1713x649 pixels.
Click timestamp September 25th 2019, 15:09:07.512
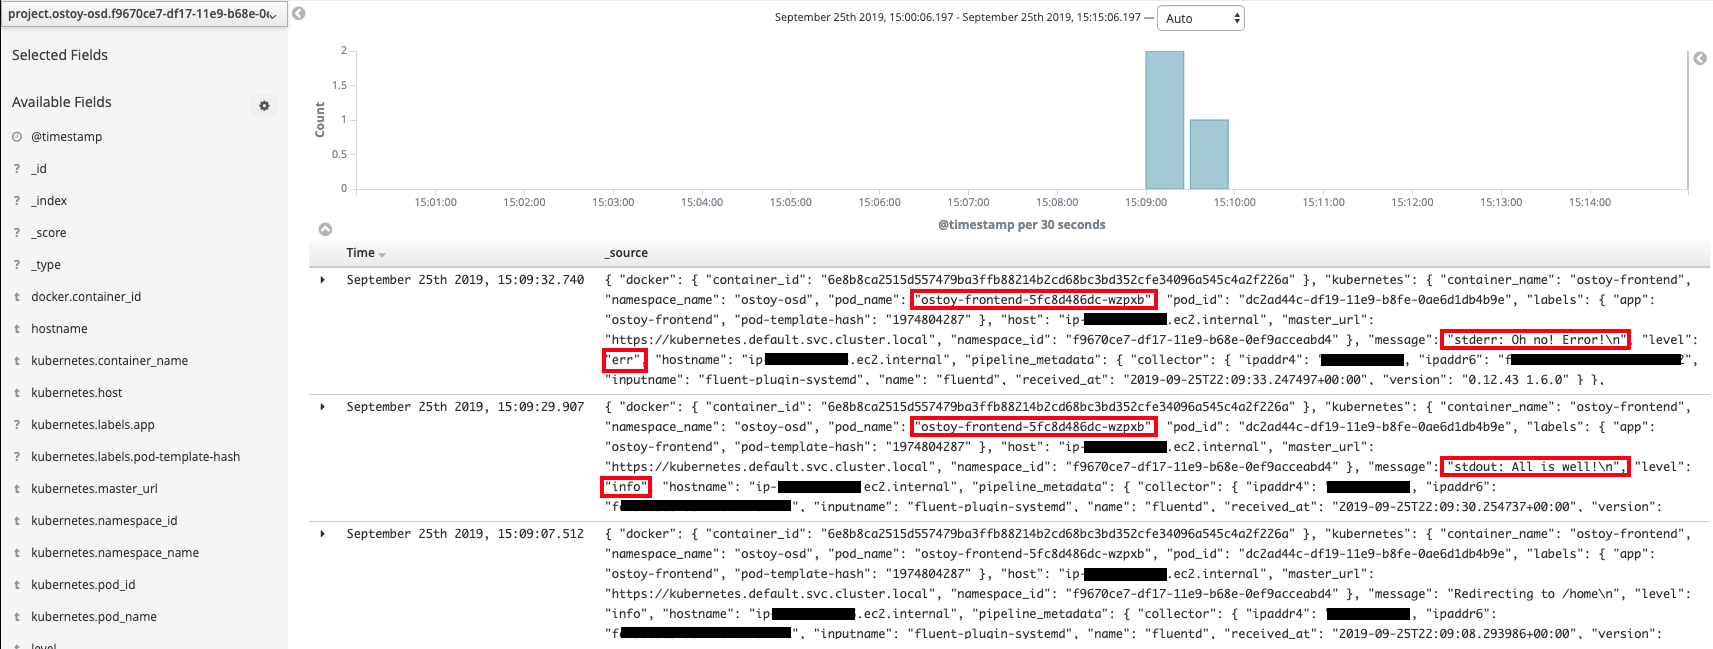point(465,534)
